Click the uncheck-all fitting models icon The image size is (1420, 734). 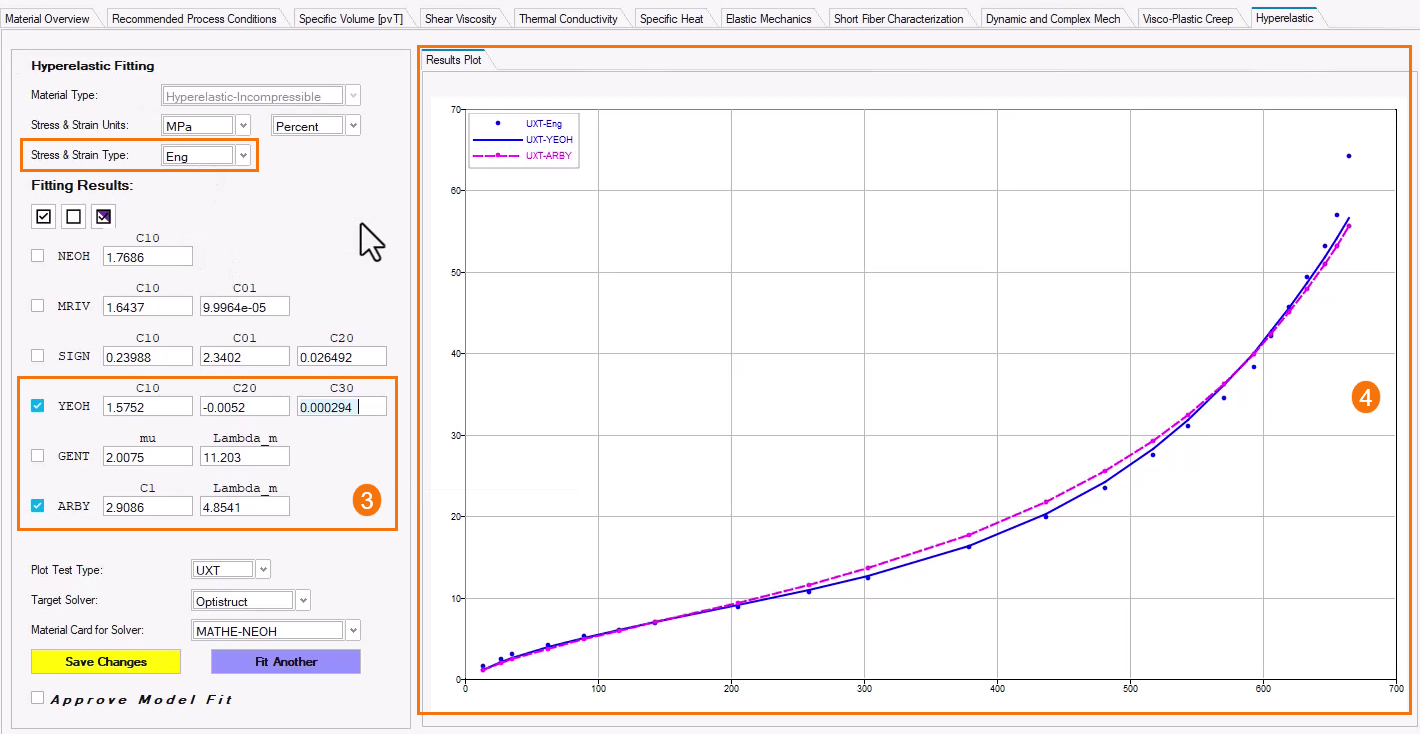tap(73, 217)
